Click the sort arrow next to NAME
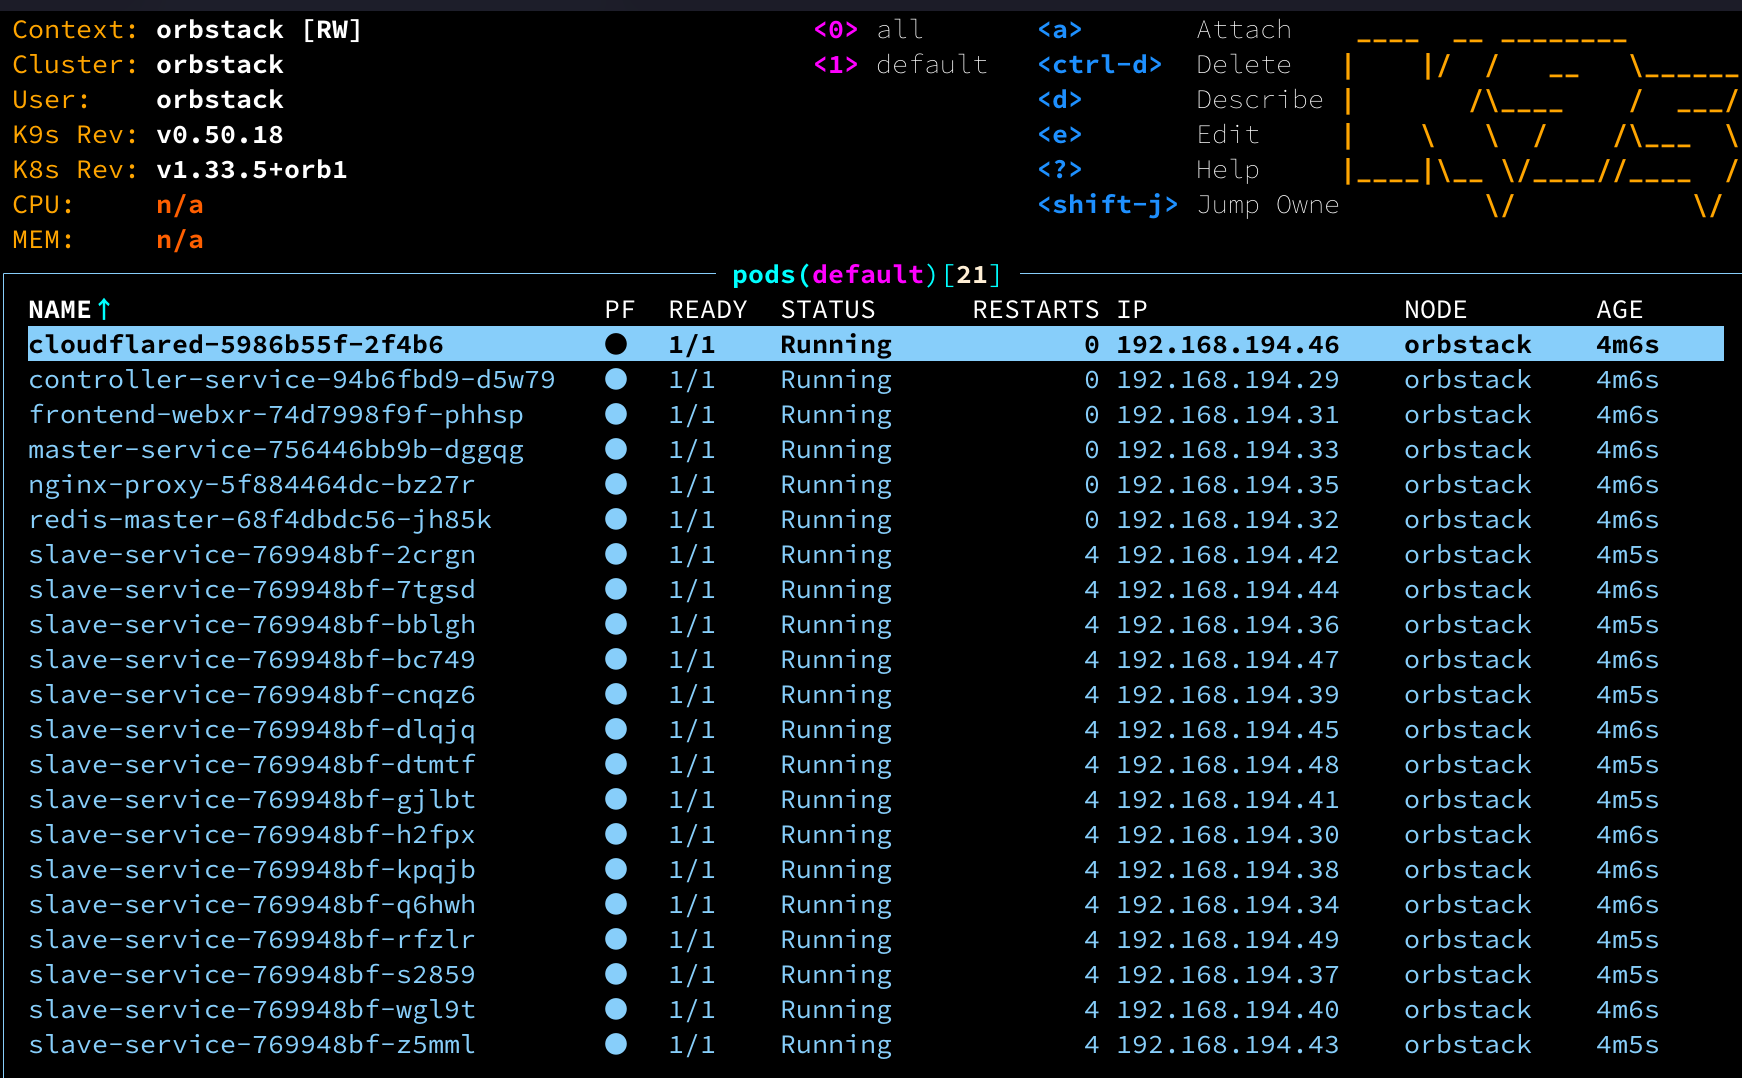The width and height of the screenshot is (1742, 1078). click(x=104, y=310)
